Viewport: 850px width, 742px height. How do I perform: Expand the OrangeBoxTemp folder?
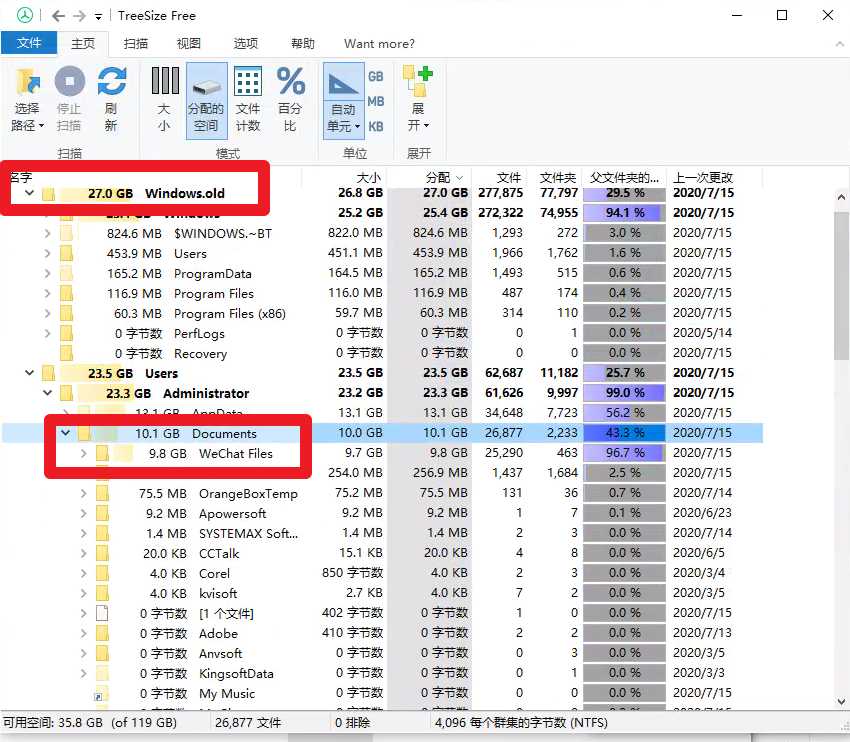[83, 494]
